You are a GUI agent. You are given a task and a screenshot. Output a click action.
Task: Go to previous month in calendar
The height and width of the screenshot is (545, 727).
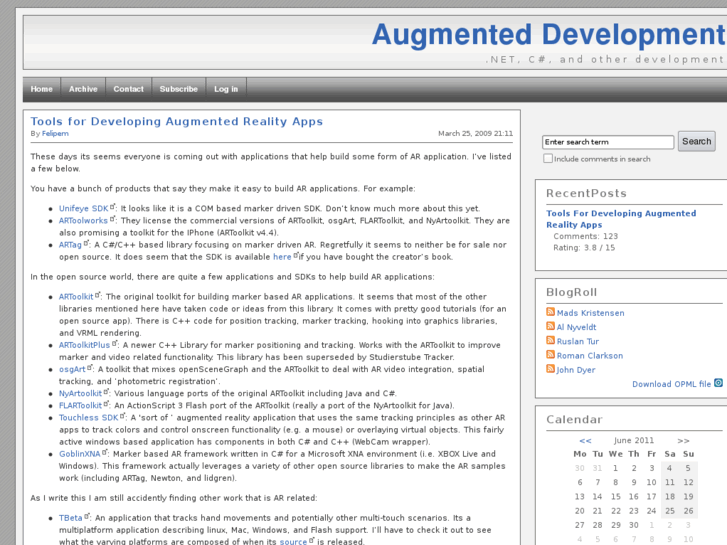(585, 441)
